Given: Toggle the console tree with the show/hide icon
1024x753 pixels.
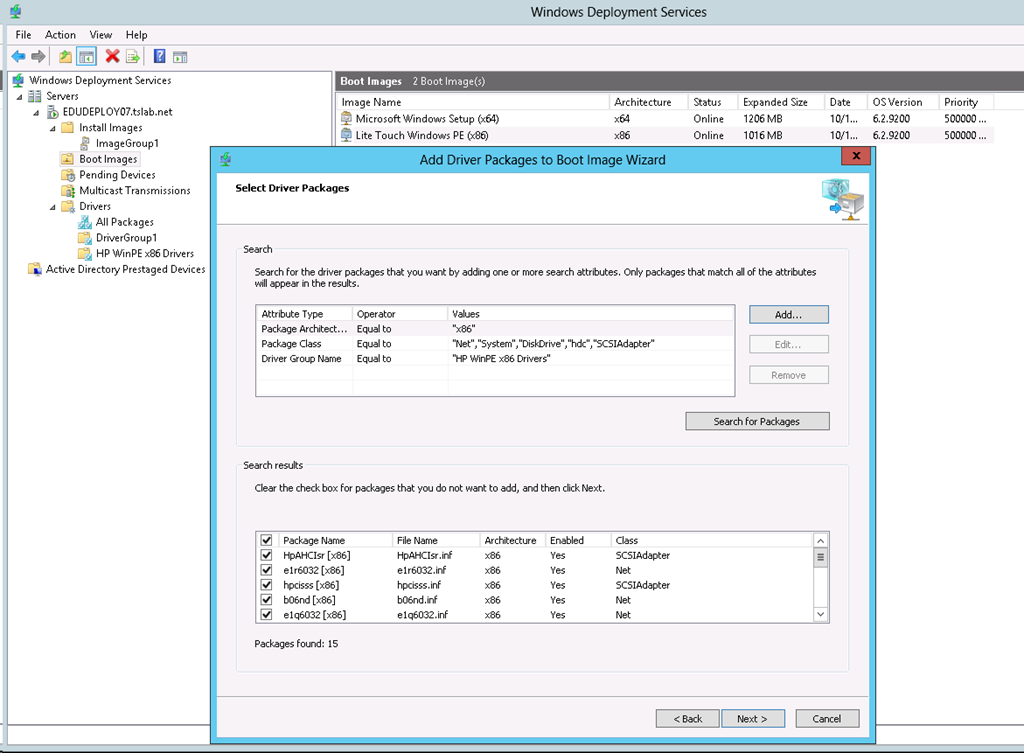Looking at the screenshot, I should [86, 56].
